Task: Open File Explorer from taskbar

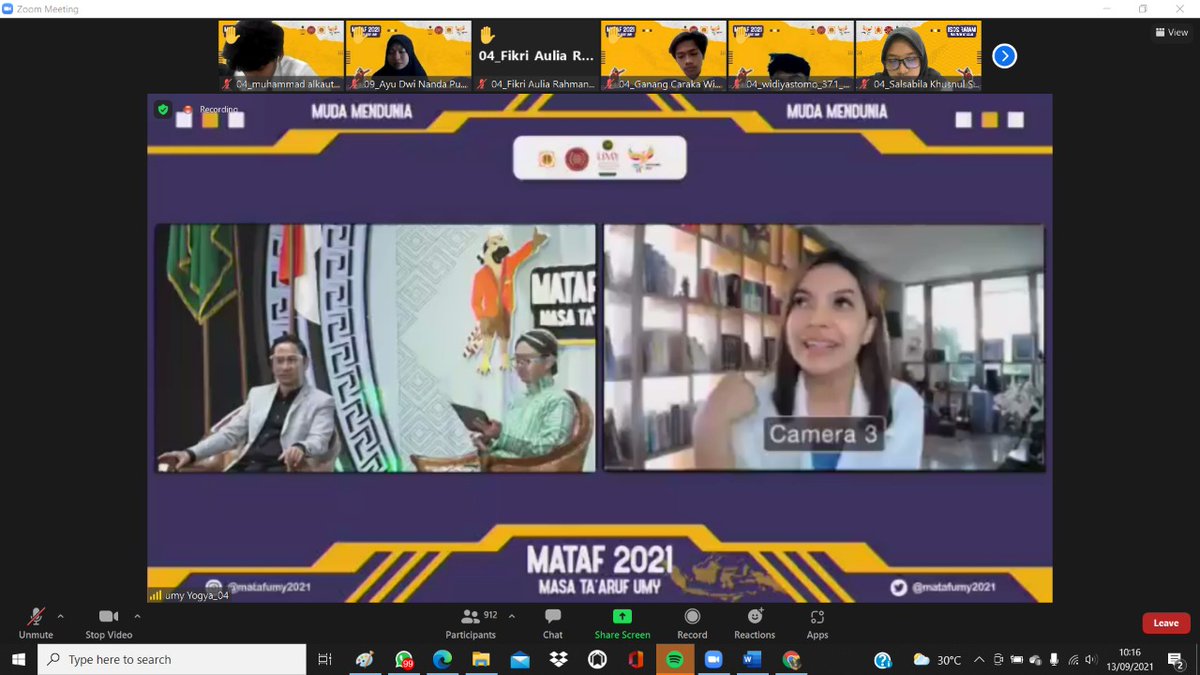Action: 481,660
